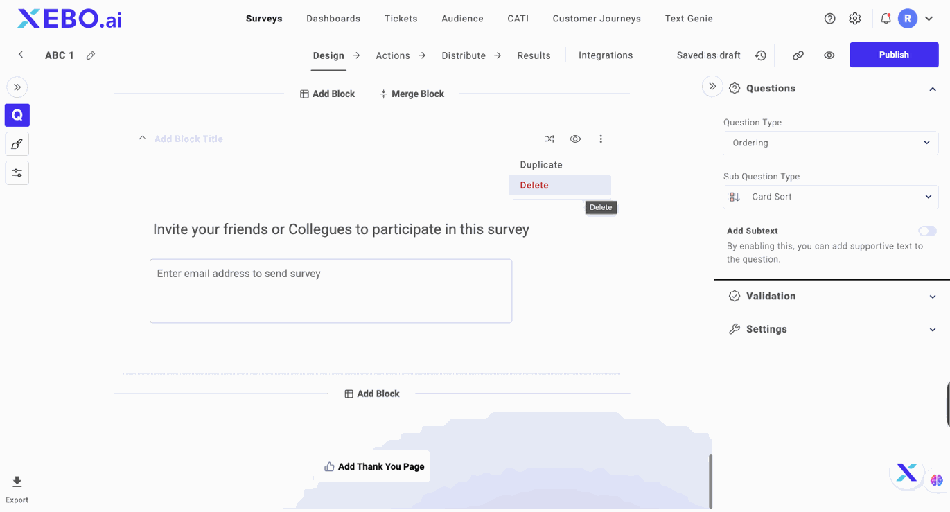Screen dimensions: 950x512
Task: Open the Text Genie tab
Action: tap(689, 18)
